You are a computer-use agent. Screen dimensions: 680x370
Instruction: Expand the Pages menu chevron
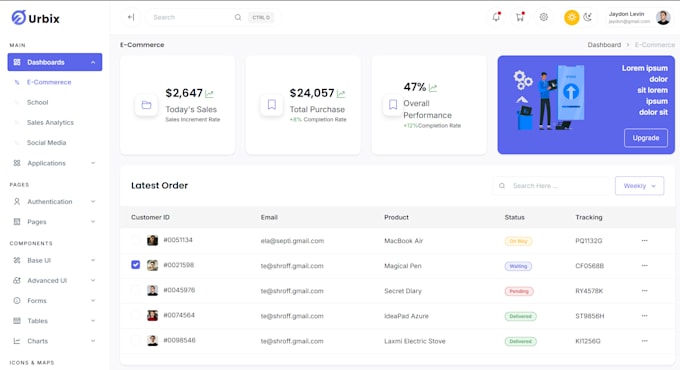click(x=93, y=222)
